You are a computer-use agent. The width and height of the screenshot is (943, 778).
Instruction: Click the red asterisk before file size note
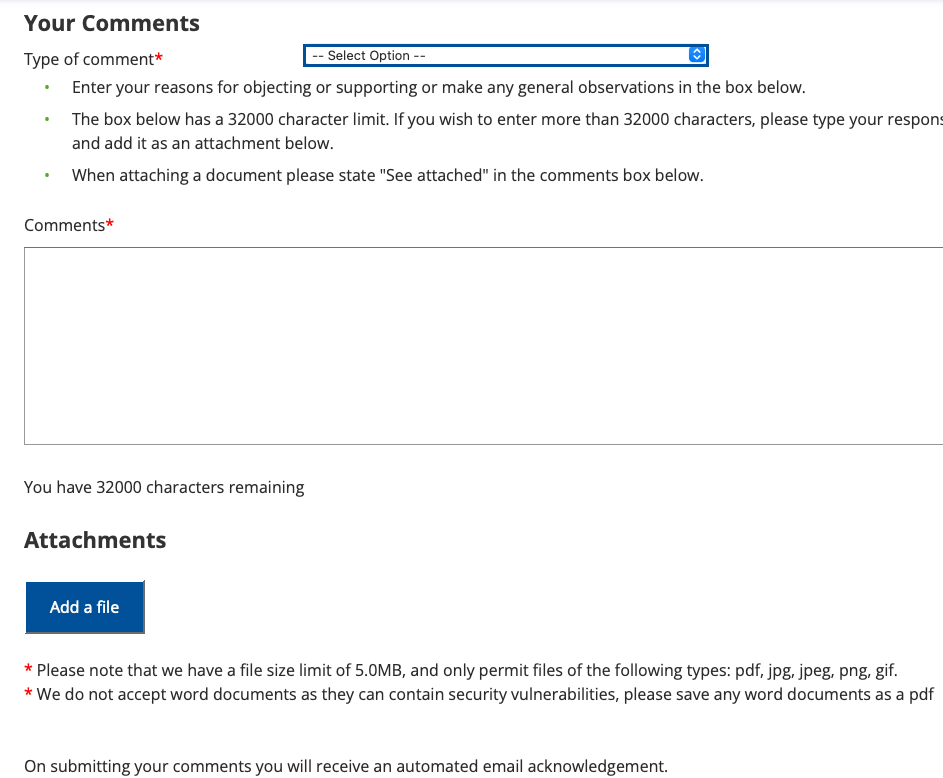coord(29,671)
